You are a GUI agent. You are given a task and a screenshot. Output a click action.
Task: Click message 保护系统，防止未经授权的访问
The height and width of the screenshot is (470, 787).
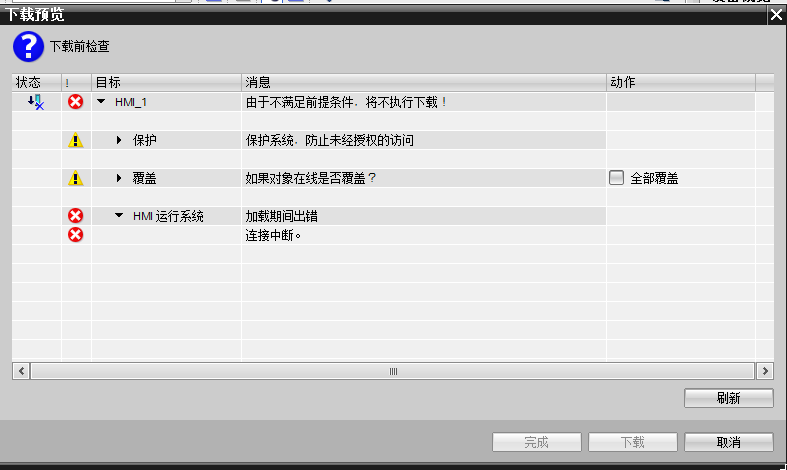coord(330,140)
